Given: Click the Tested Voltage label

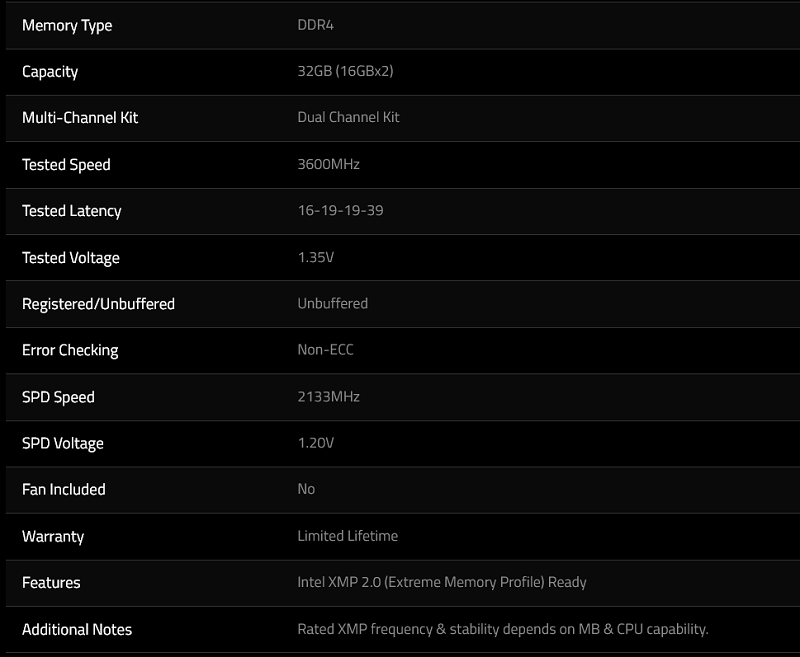Looking at the screenshot, I should [x=71, y=258].
